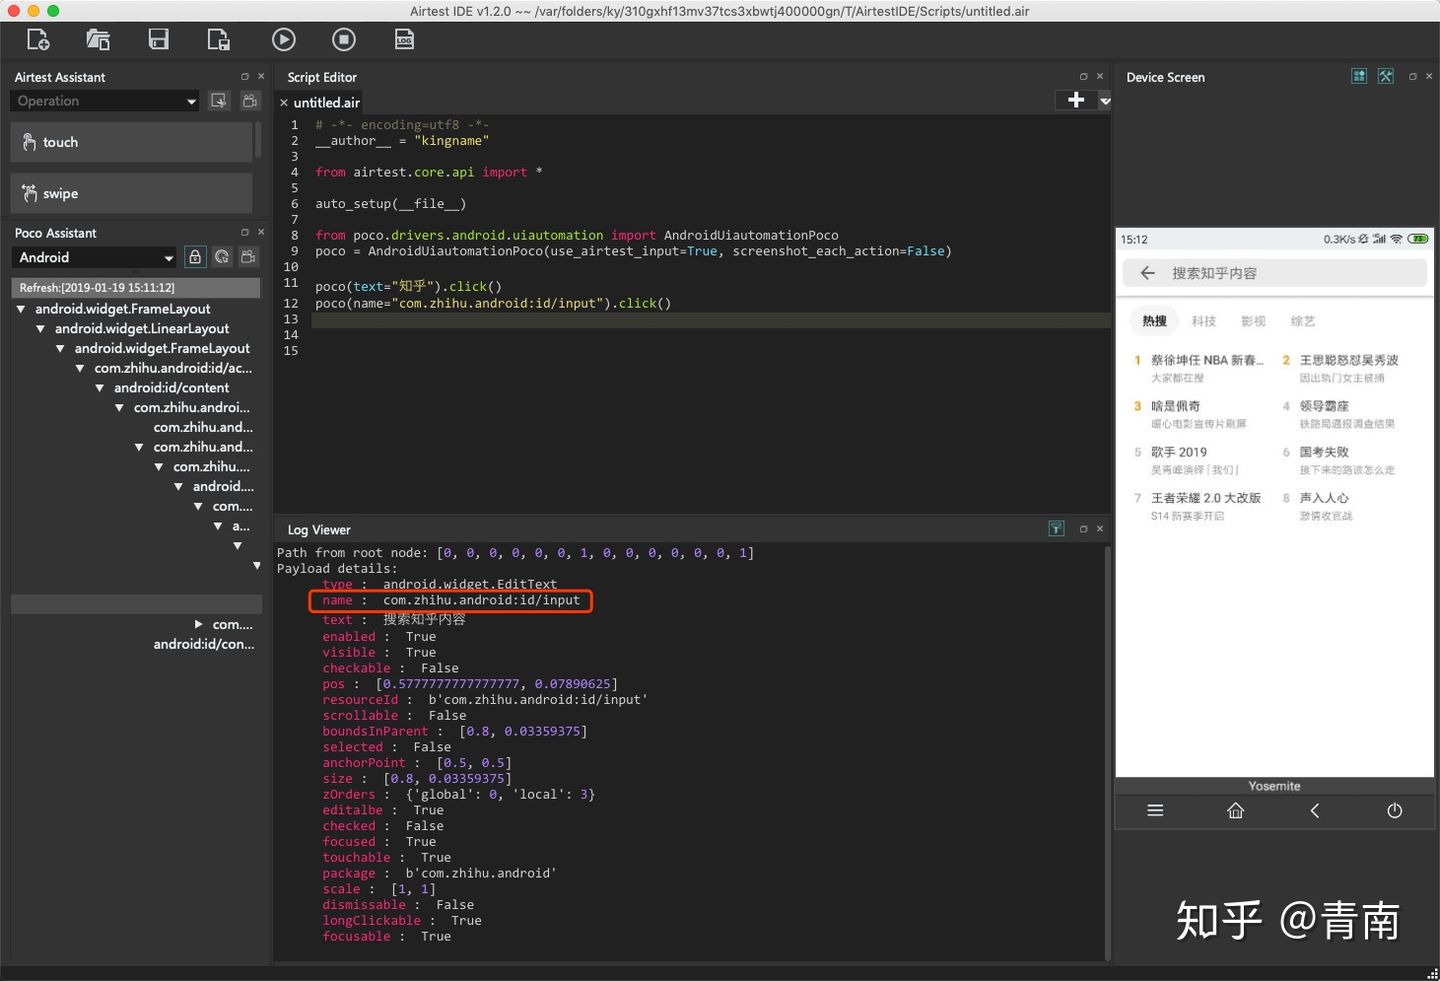This screenshot has width=1440, height=981.
Task: Click the Airtest Assistant selection icon
Action: click(x=219, y=100)
